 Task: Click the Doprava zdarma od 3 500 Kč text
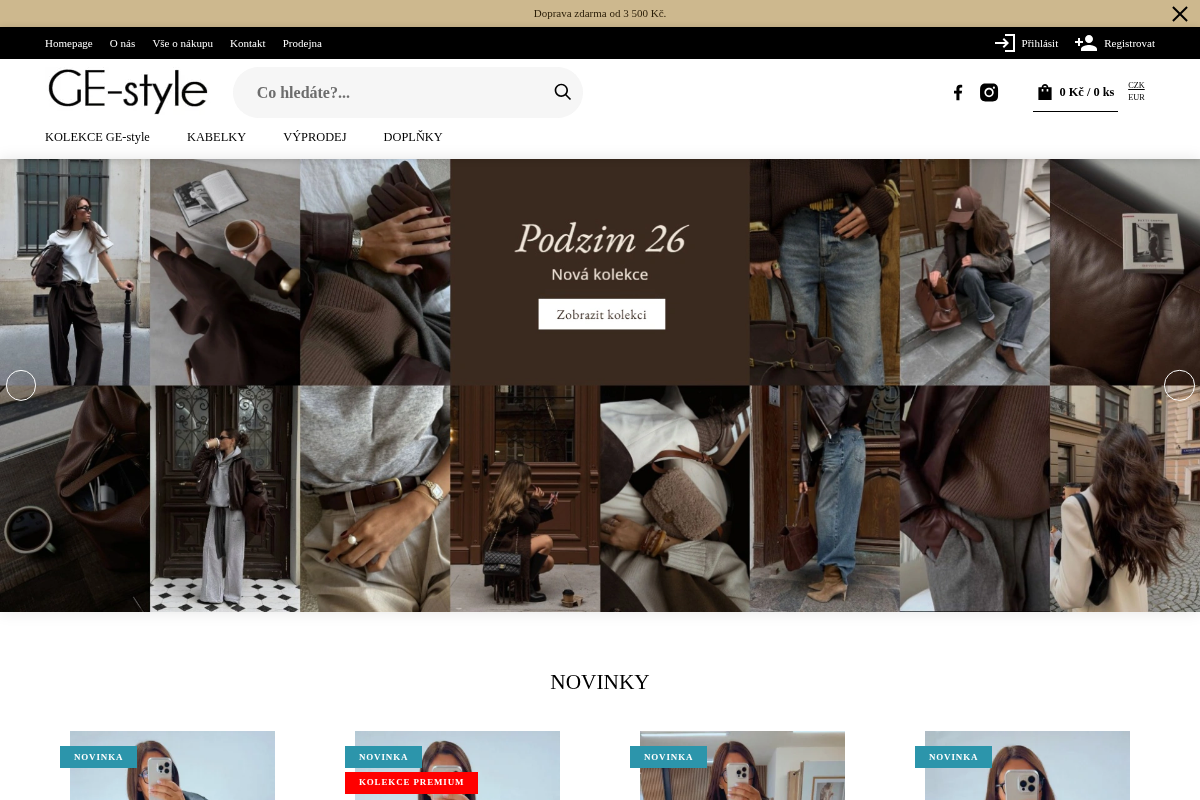pyautogui.click(x=600, y=13)
